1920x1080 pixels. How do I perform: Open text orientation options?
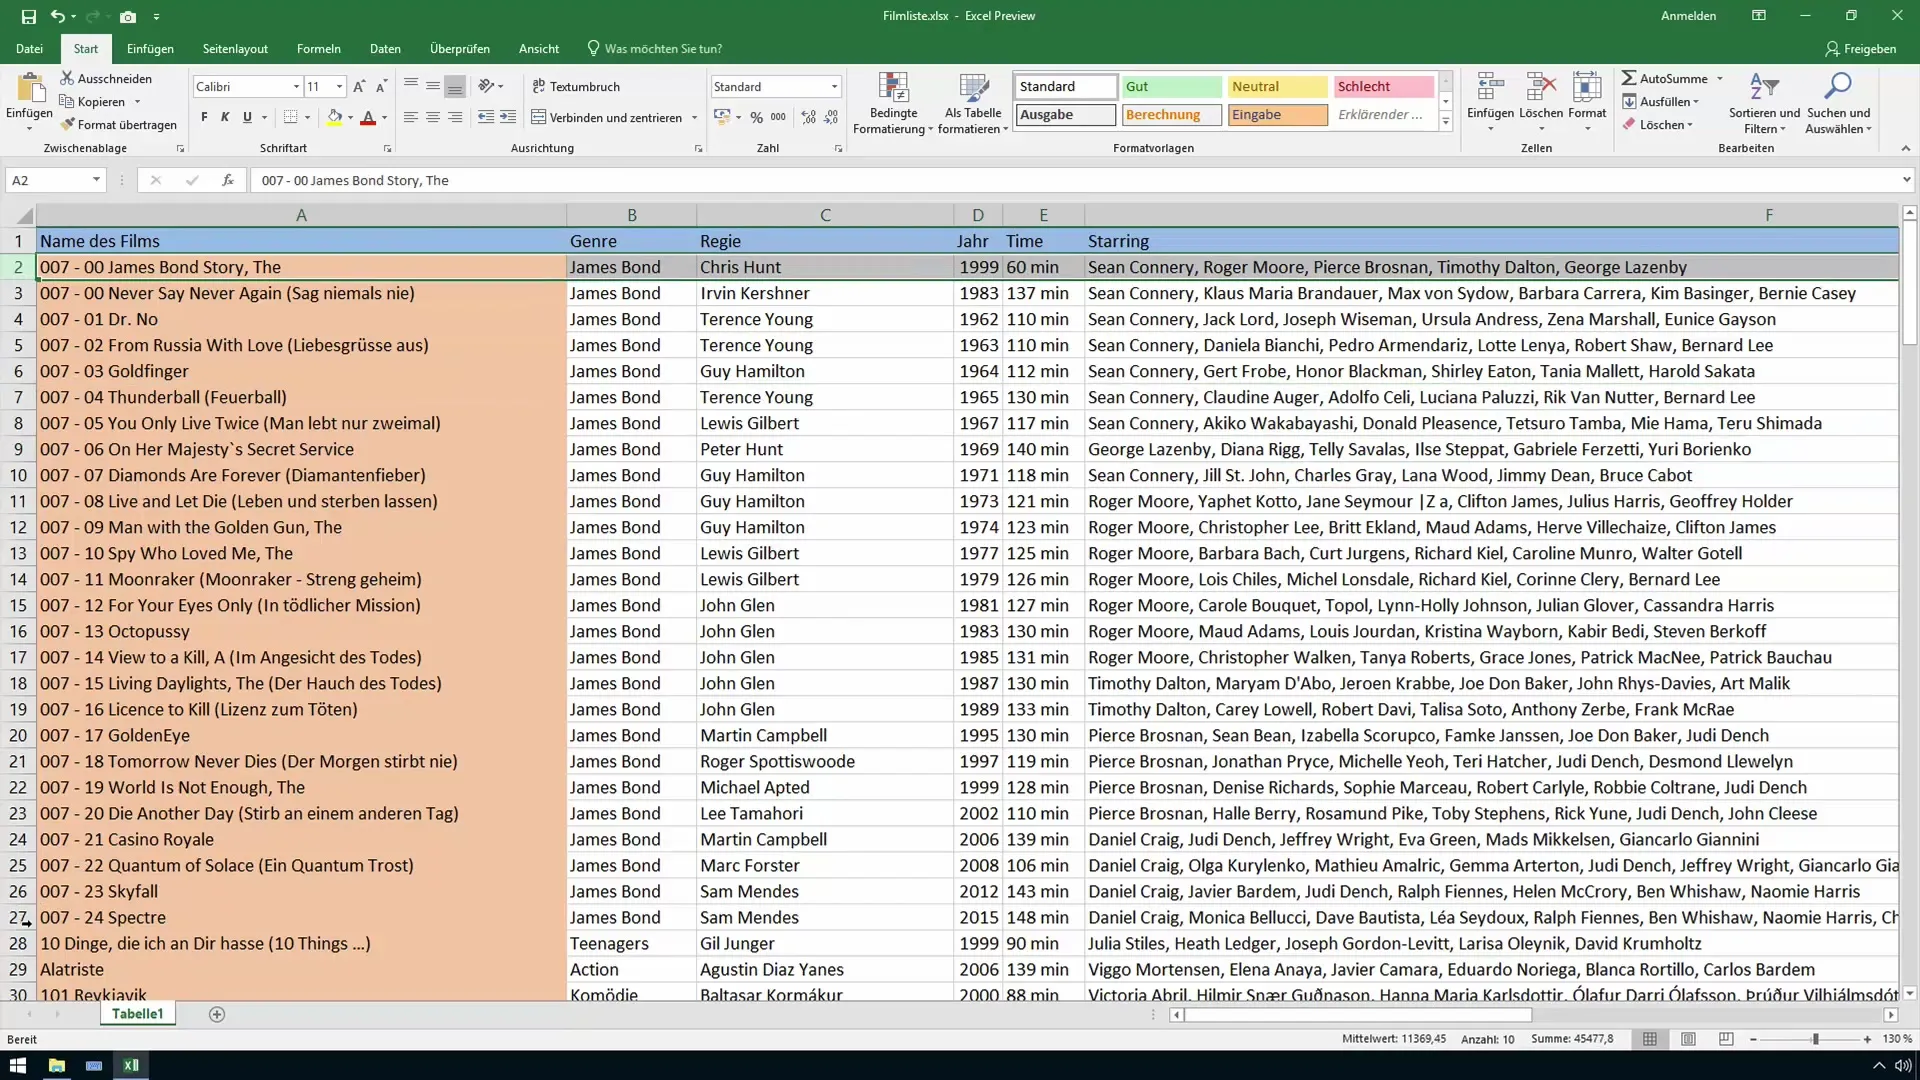pos(490,86)
